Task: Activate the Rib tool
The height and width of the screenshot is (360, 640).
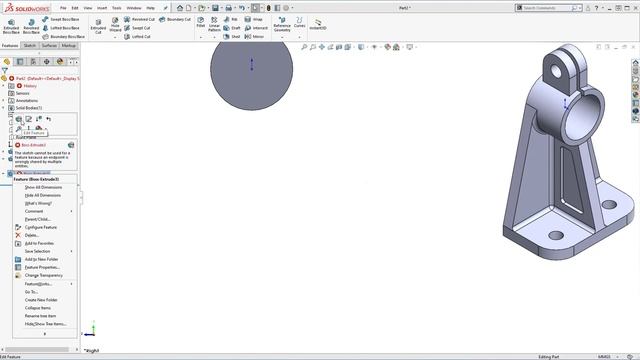Action: (x=230, y=19)
